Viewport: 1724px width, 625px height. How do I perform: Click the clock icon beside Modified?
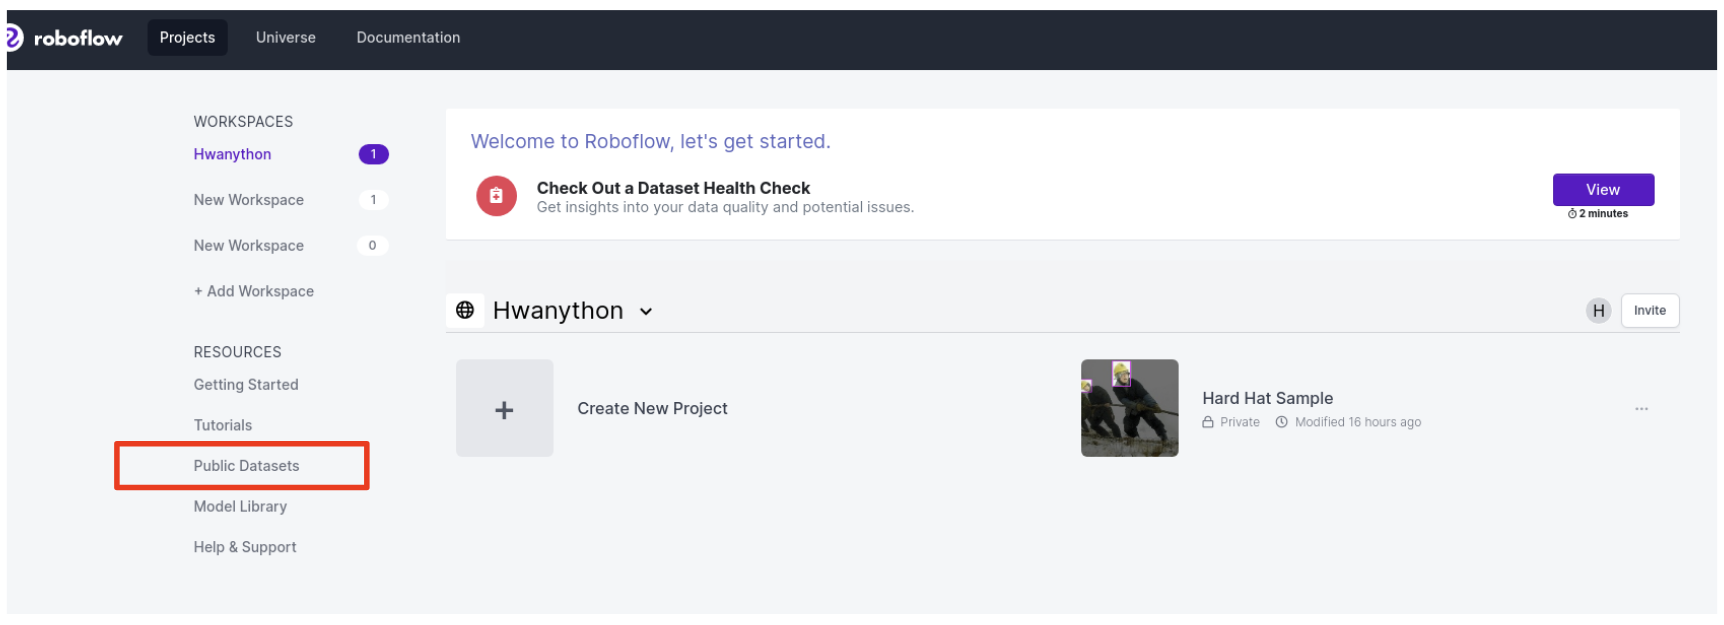point(1281,422)
